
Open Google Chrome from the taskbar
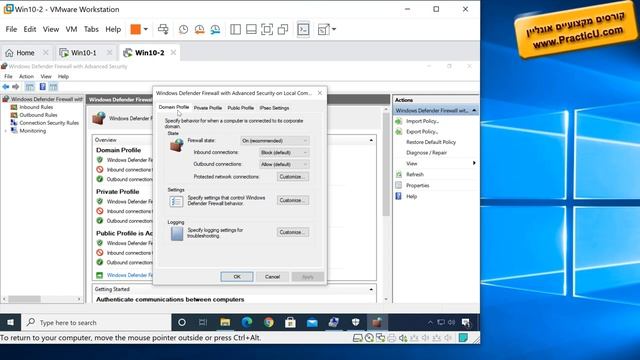269,322
